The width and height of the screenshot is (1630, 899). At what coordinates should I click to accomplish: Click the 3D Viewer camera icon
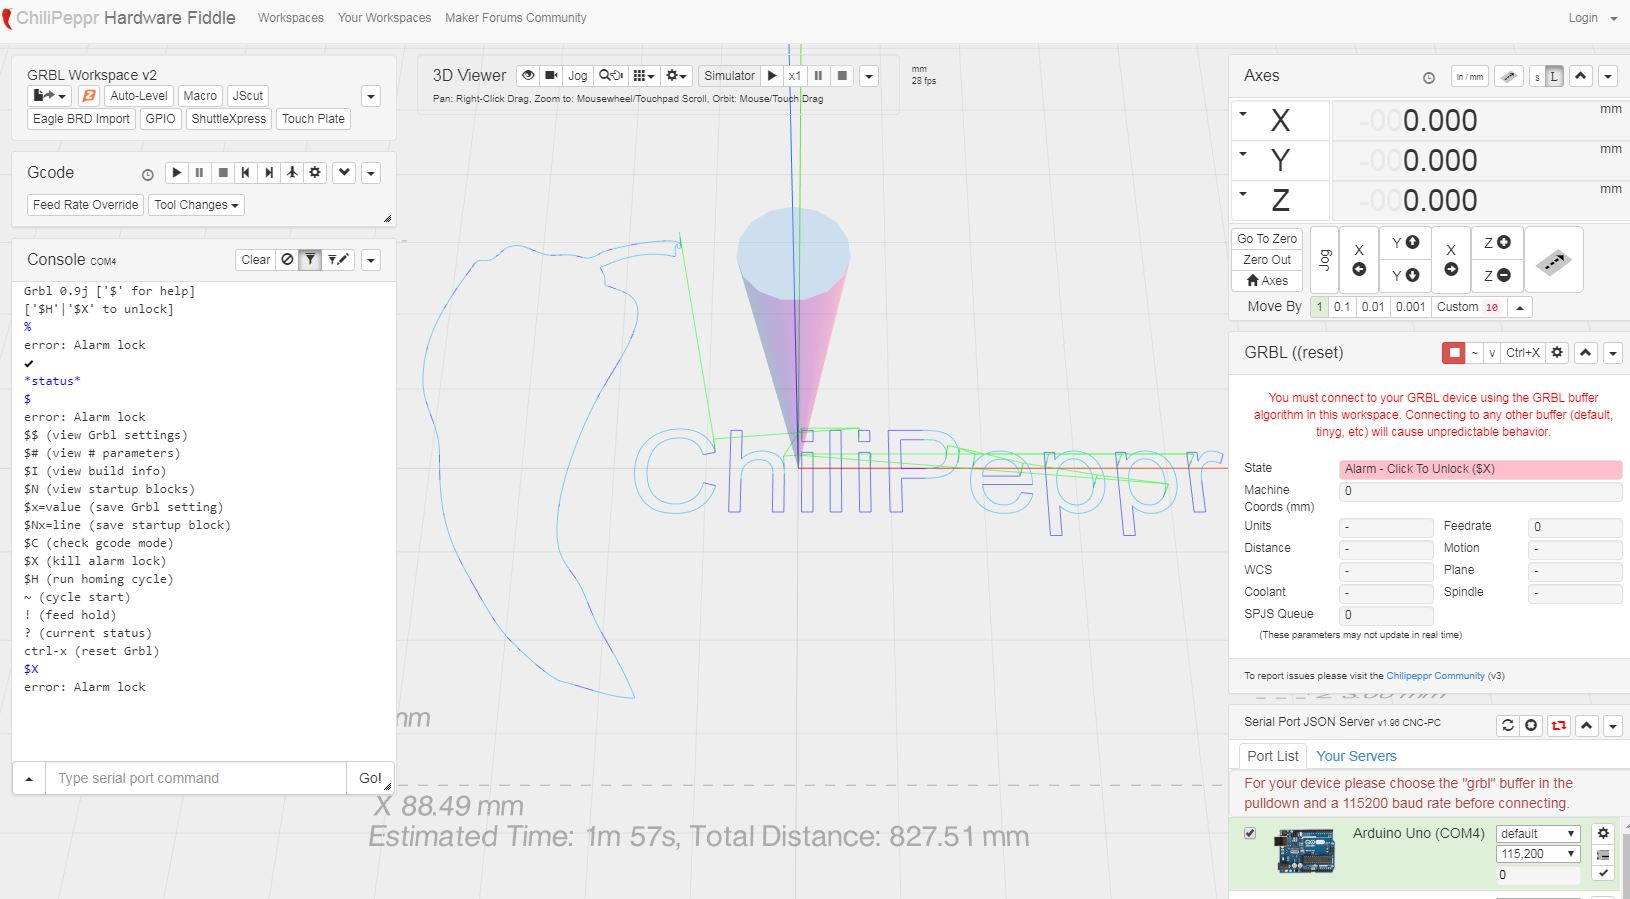coord(551,76)
